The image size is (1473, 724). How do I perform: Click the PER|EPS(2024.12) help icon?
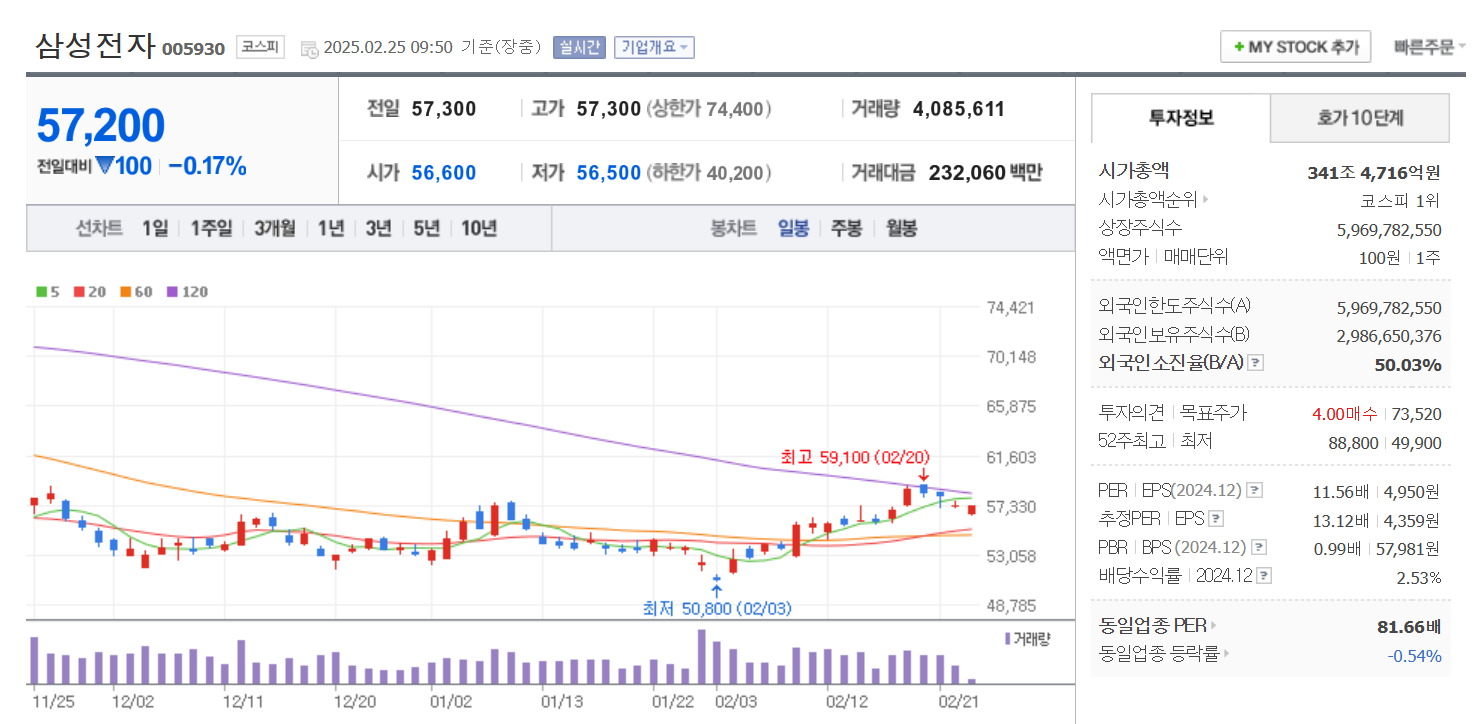[x=1254, y=490]
